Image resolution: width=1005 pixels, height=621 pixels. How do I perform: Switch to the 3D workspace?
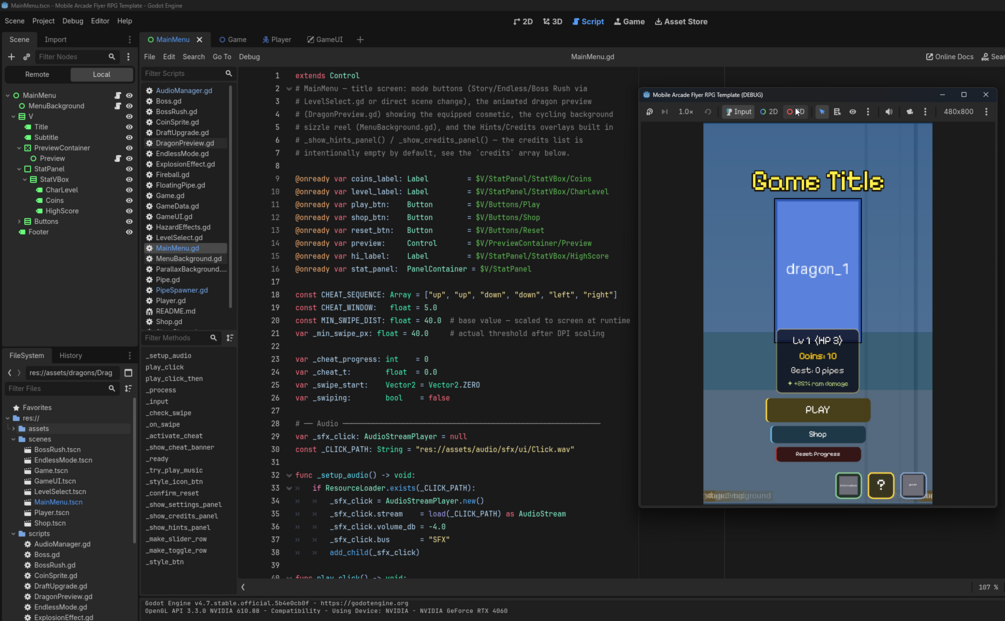coord(552,22)
